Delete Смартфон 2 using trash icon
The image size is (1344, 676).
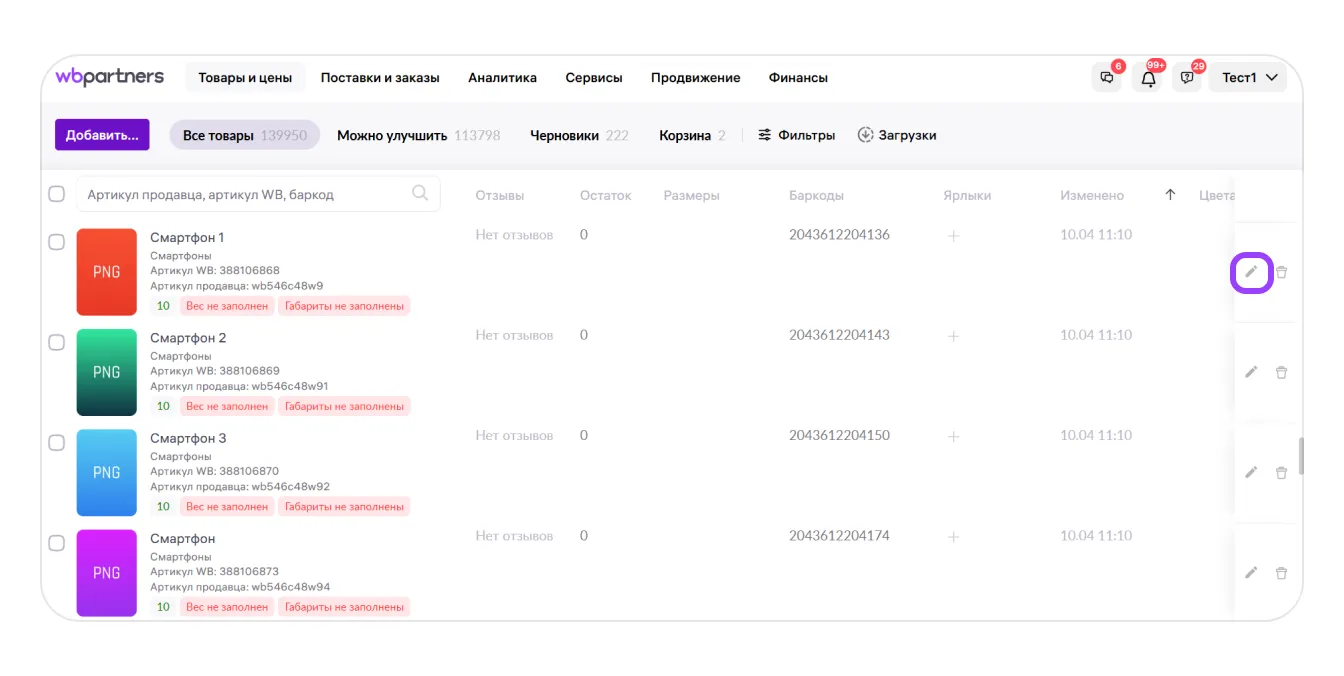pos(1281,372)
